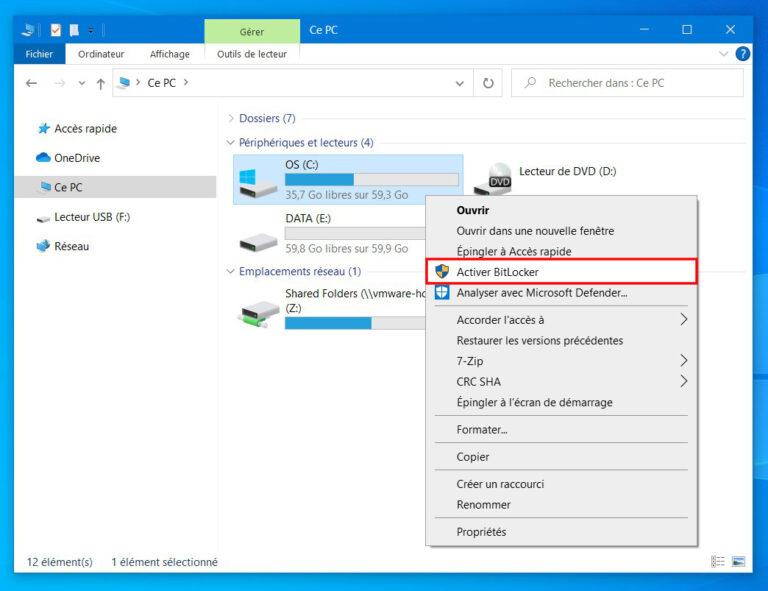The height and width of the screenshot is (591, 768).
Task: Switch to large icons view in status bar
Action: (739, 562)
